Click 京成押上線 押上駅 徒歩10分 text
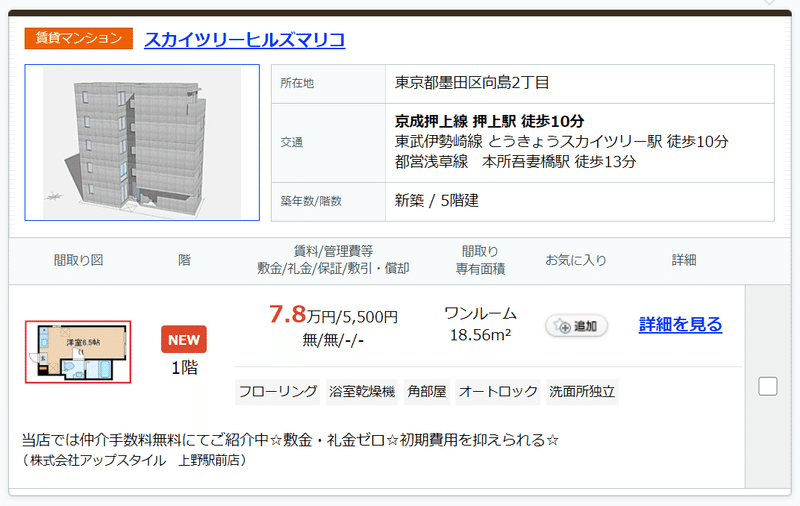Image resolution: width=800 pixels, height=506 pixels. pyautogui.click(x=489, y=121)
